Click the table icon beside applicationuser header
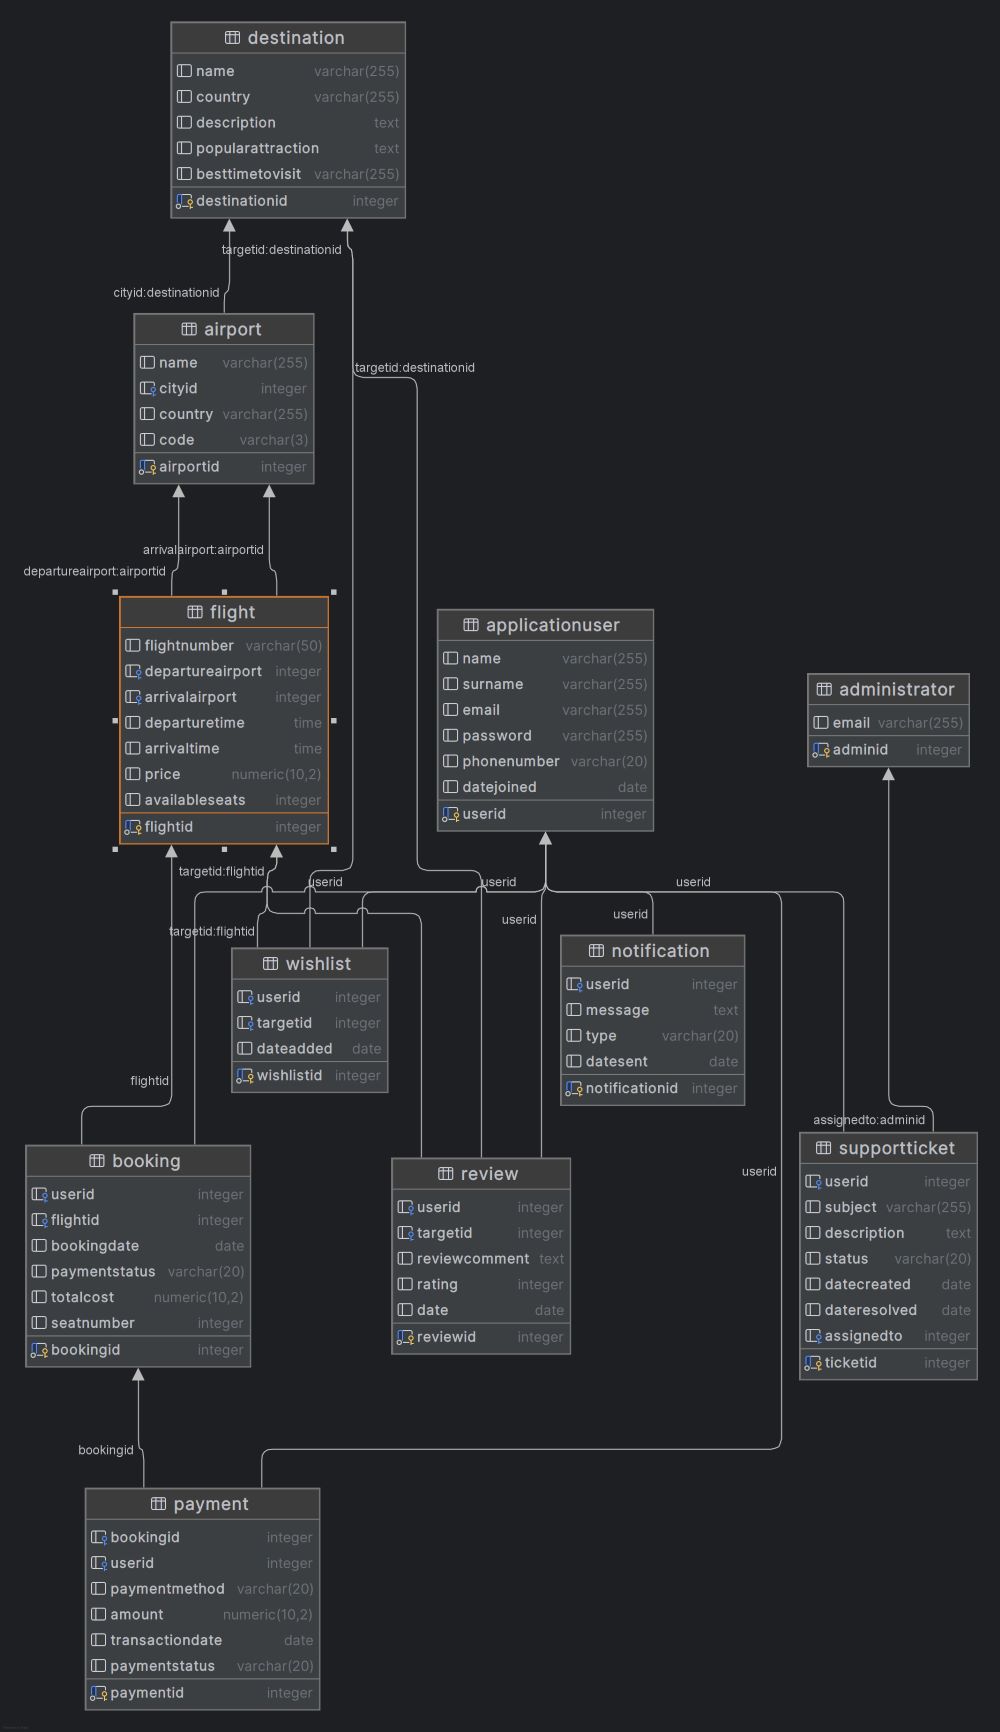 click(471, 626)
